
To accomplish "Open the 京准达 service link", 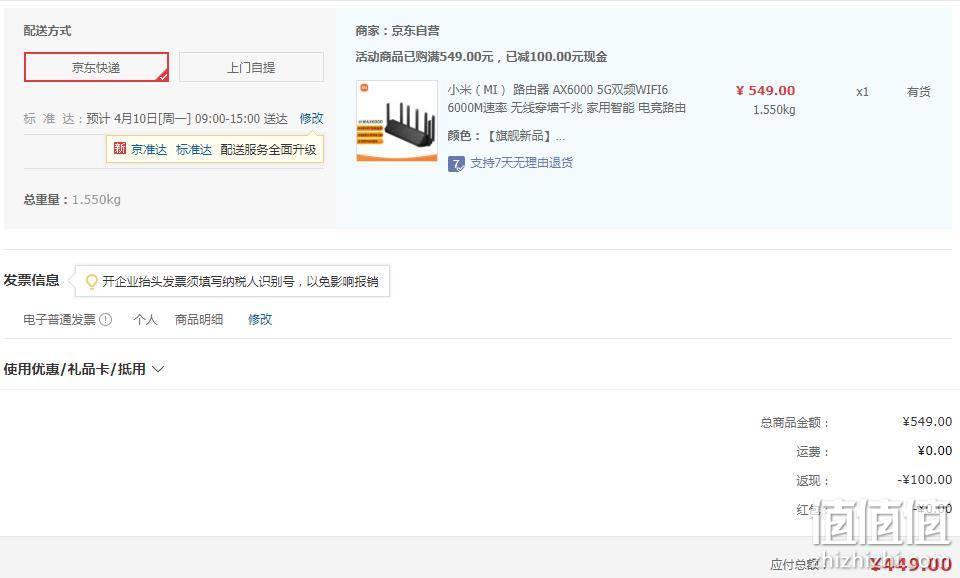I will pos(149,149).
